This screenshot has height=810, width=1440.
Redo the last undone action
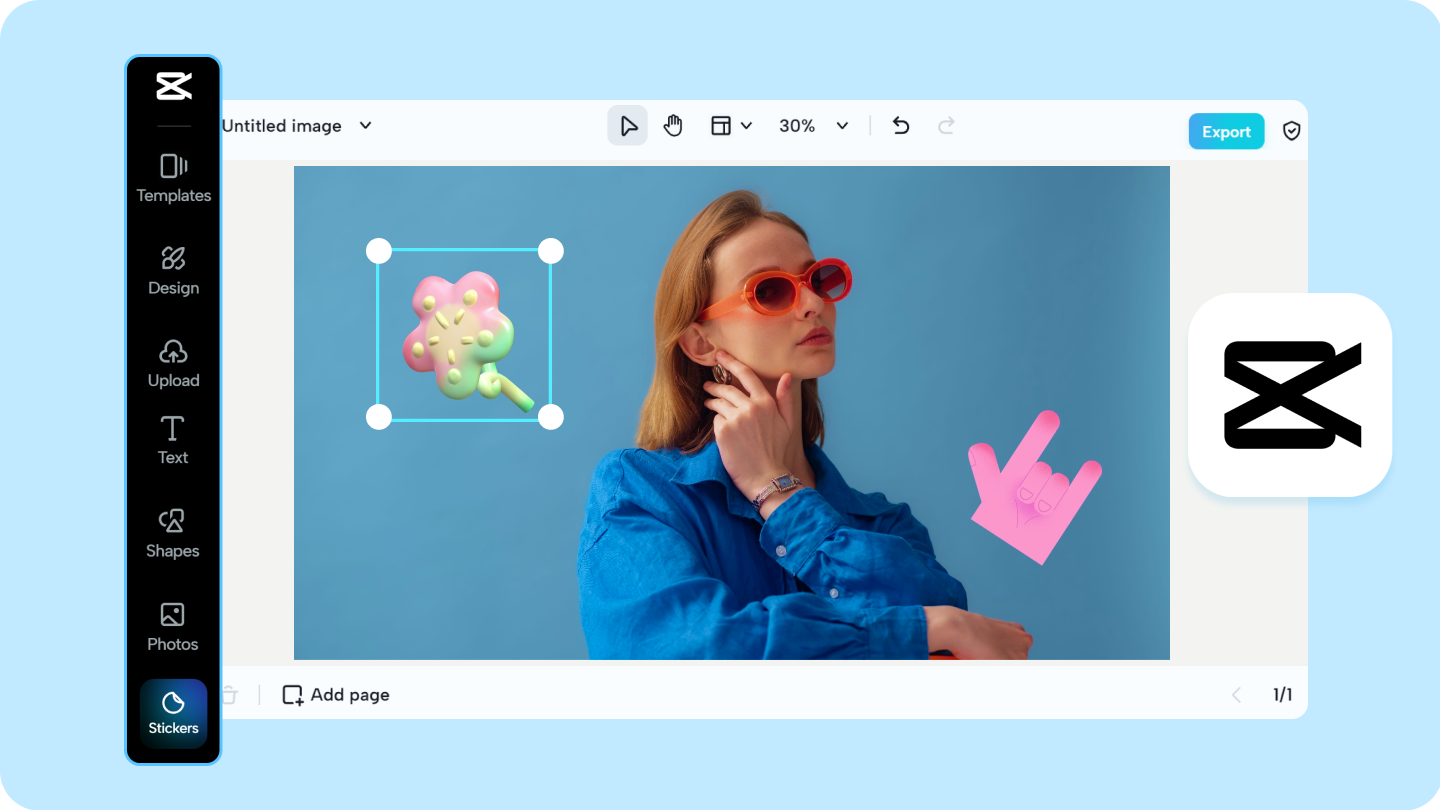pyautogui.click(x=946, y=126)
